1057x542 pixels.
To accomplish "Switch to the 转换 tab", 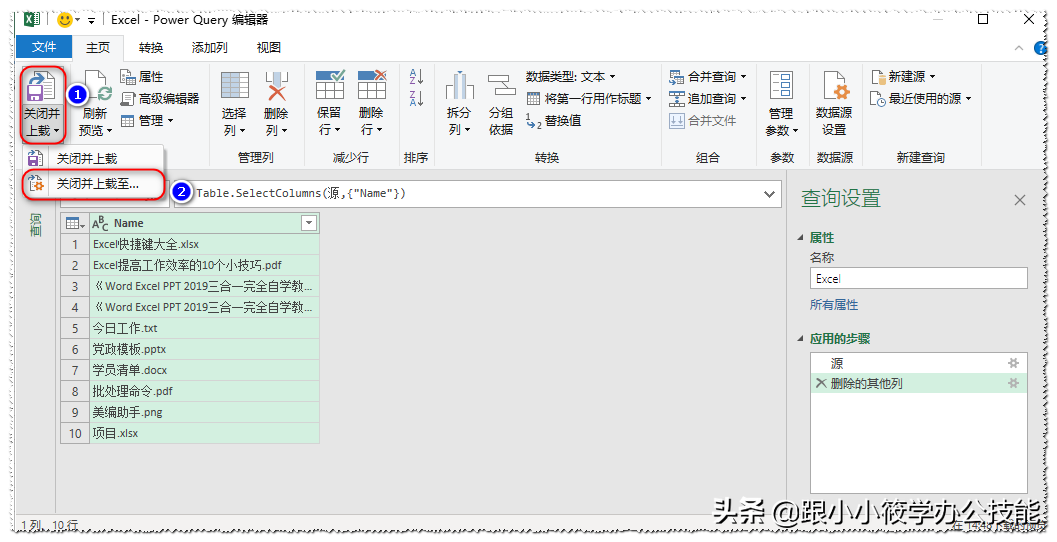I will click(151, 47).
